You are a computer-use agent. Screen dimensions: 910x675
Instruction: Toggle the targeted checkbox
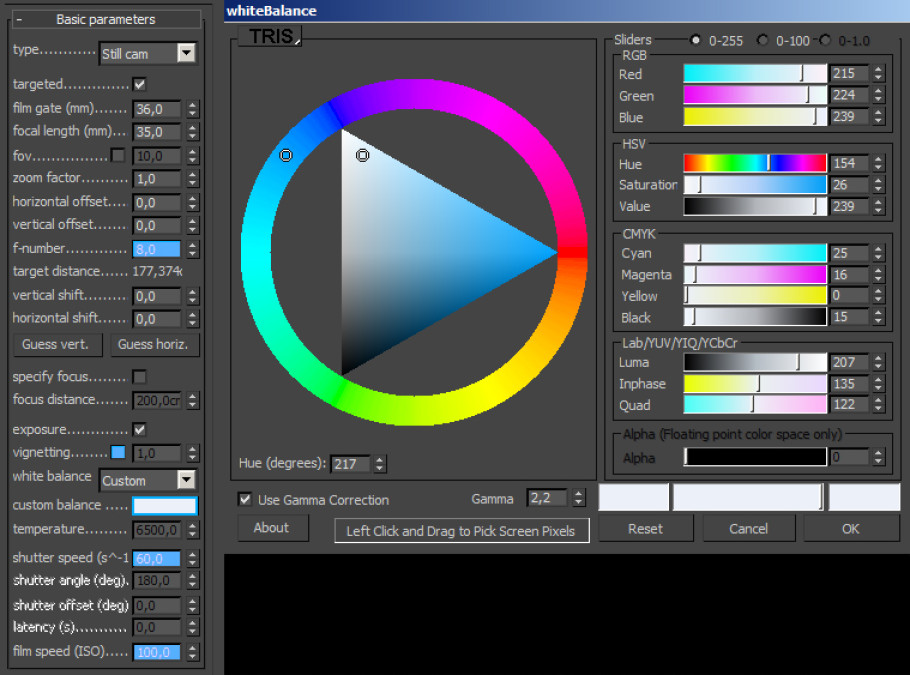139,85
